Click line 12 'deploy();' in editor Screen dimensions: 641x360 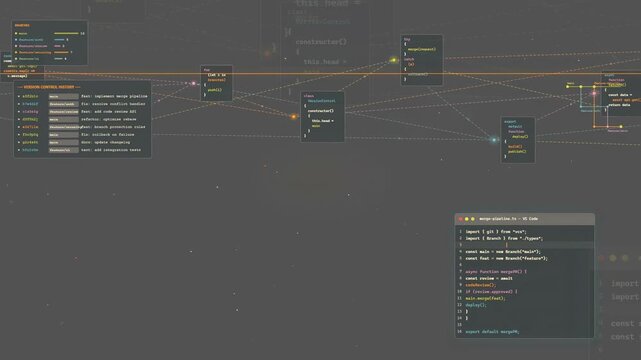click(476, 305)
